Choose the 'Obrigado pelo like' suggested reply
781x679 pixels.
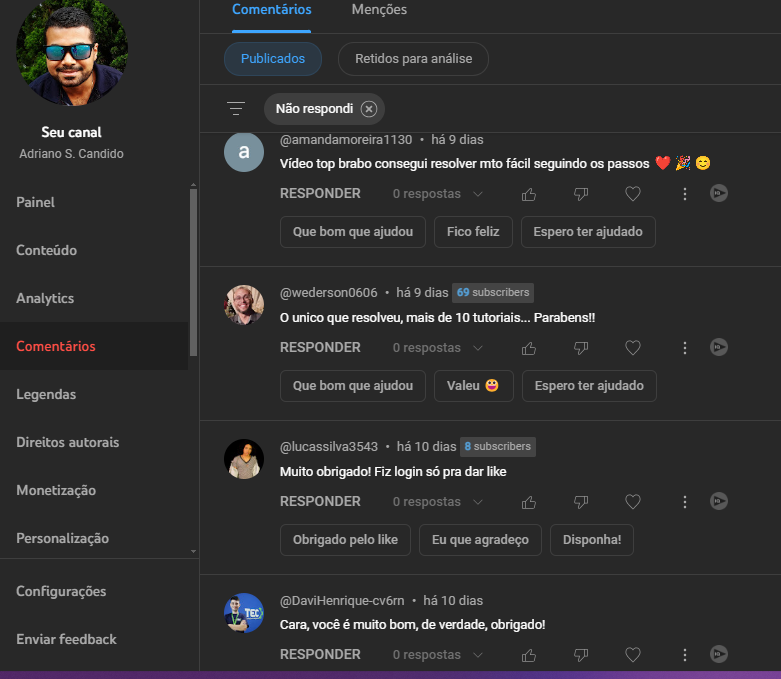(345, 540)
